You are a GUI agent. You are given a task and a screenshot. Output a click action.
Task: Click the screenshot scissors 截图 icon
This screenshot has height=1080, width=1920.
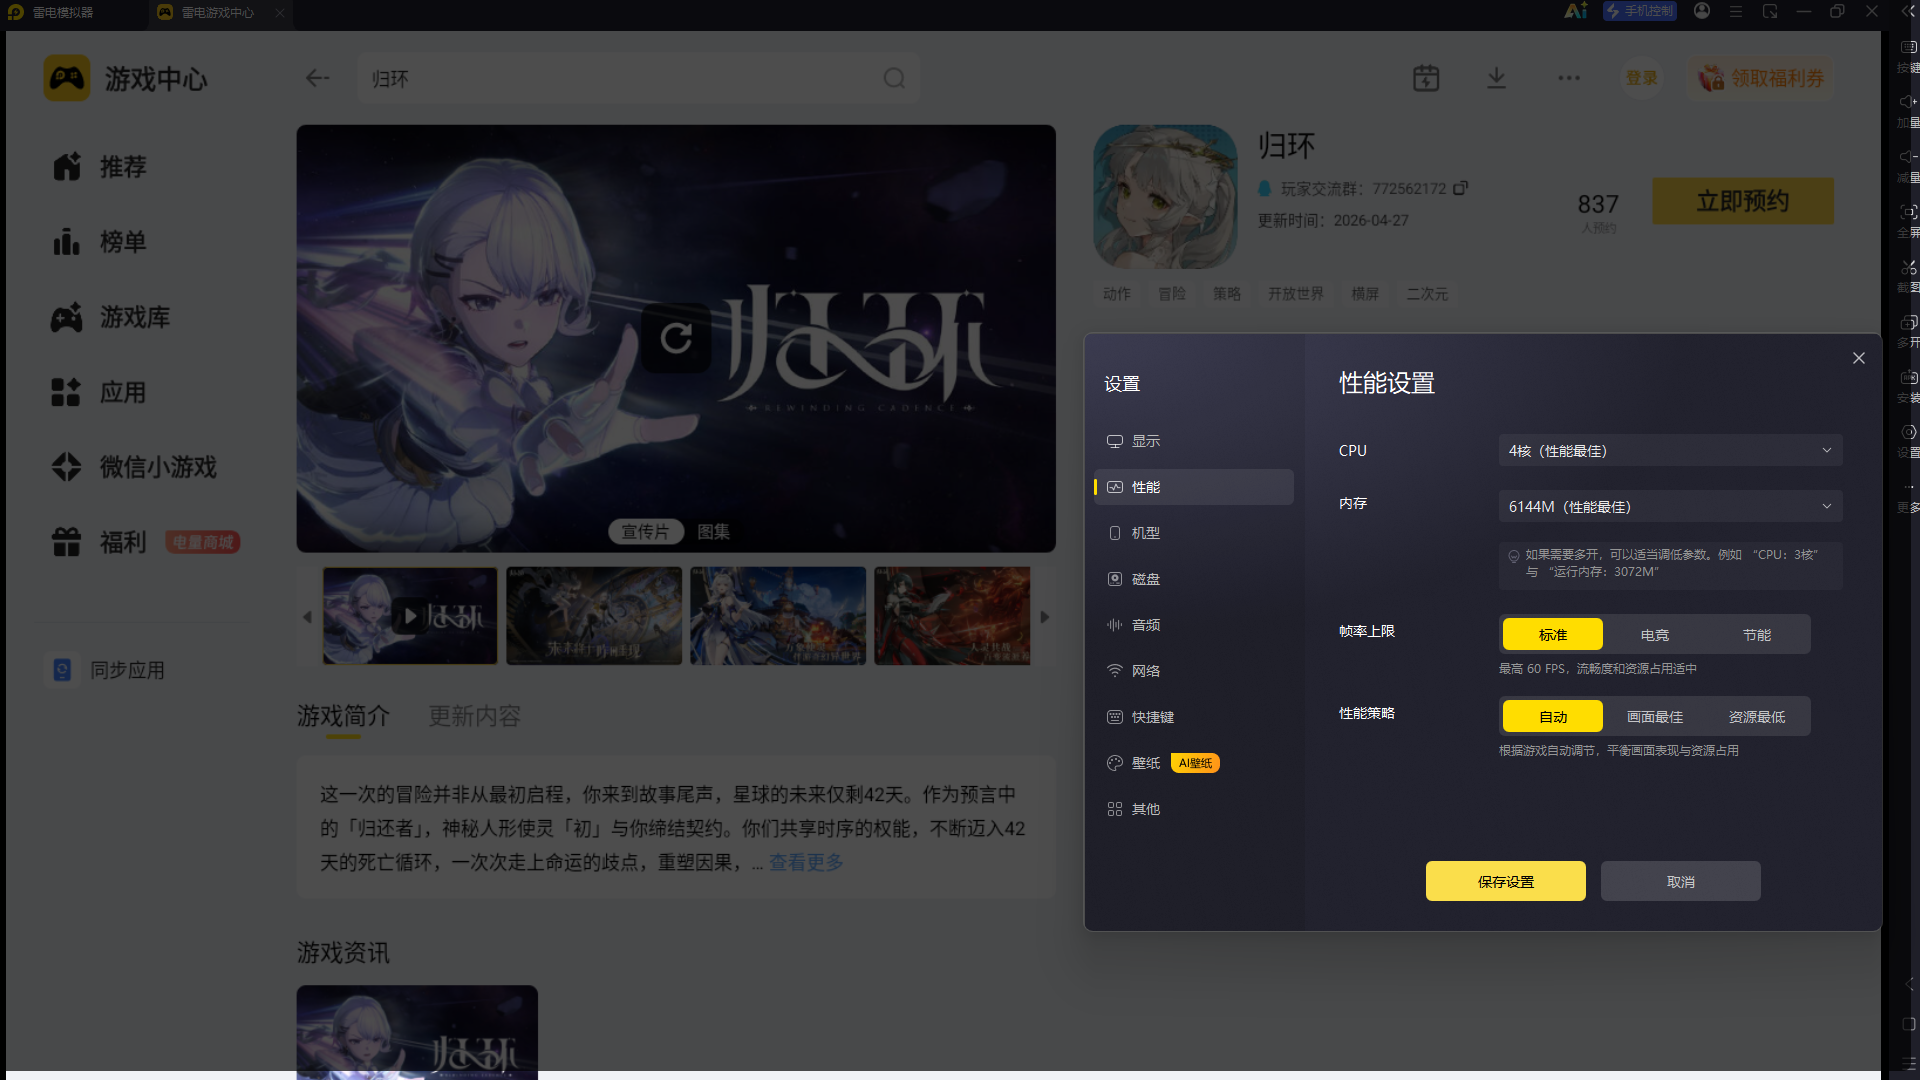pos(1908,267)
